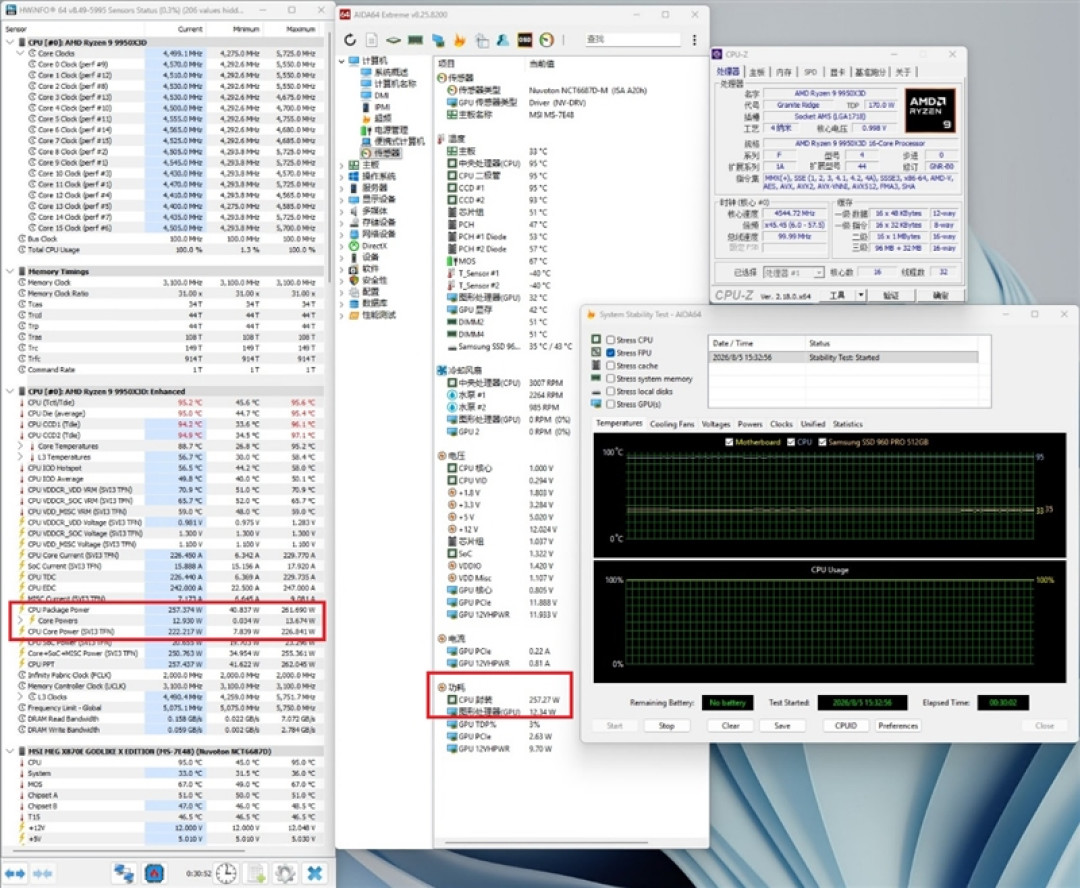The width and height of the screenshot is (1080, 888).
Task: Switch to the SPD tab in CPU-Z
Action: (x=811, y=72)
